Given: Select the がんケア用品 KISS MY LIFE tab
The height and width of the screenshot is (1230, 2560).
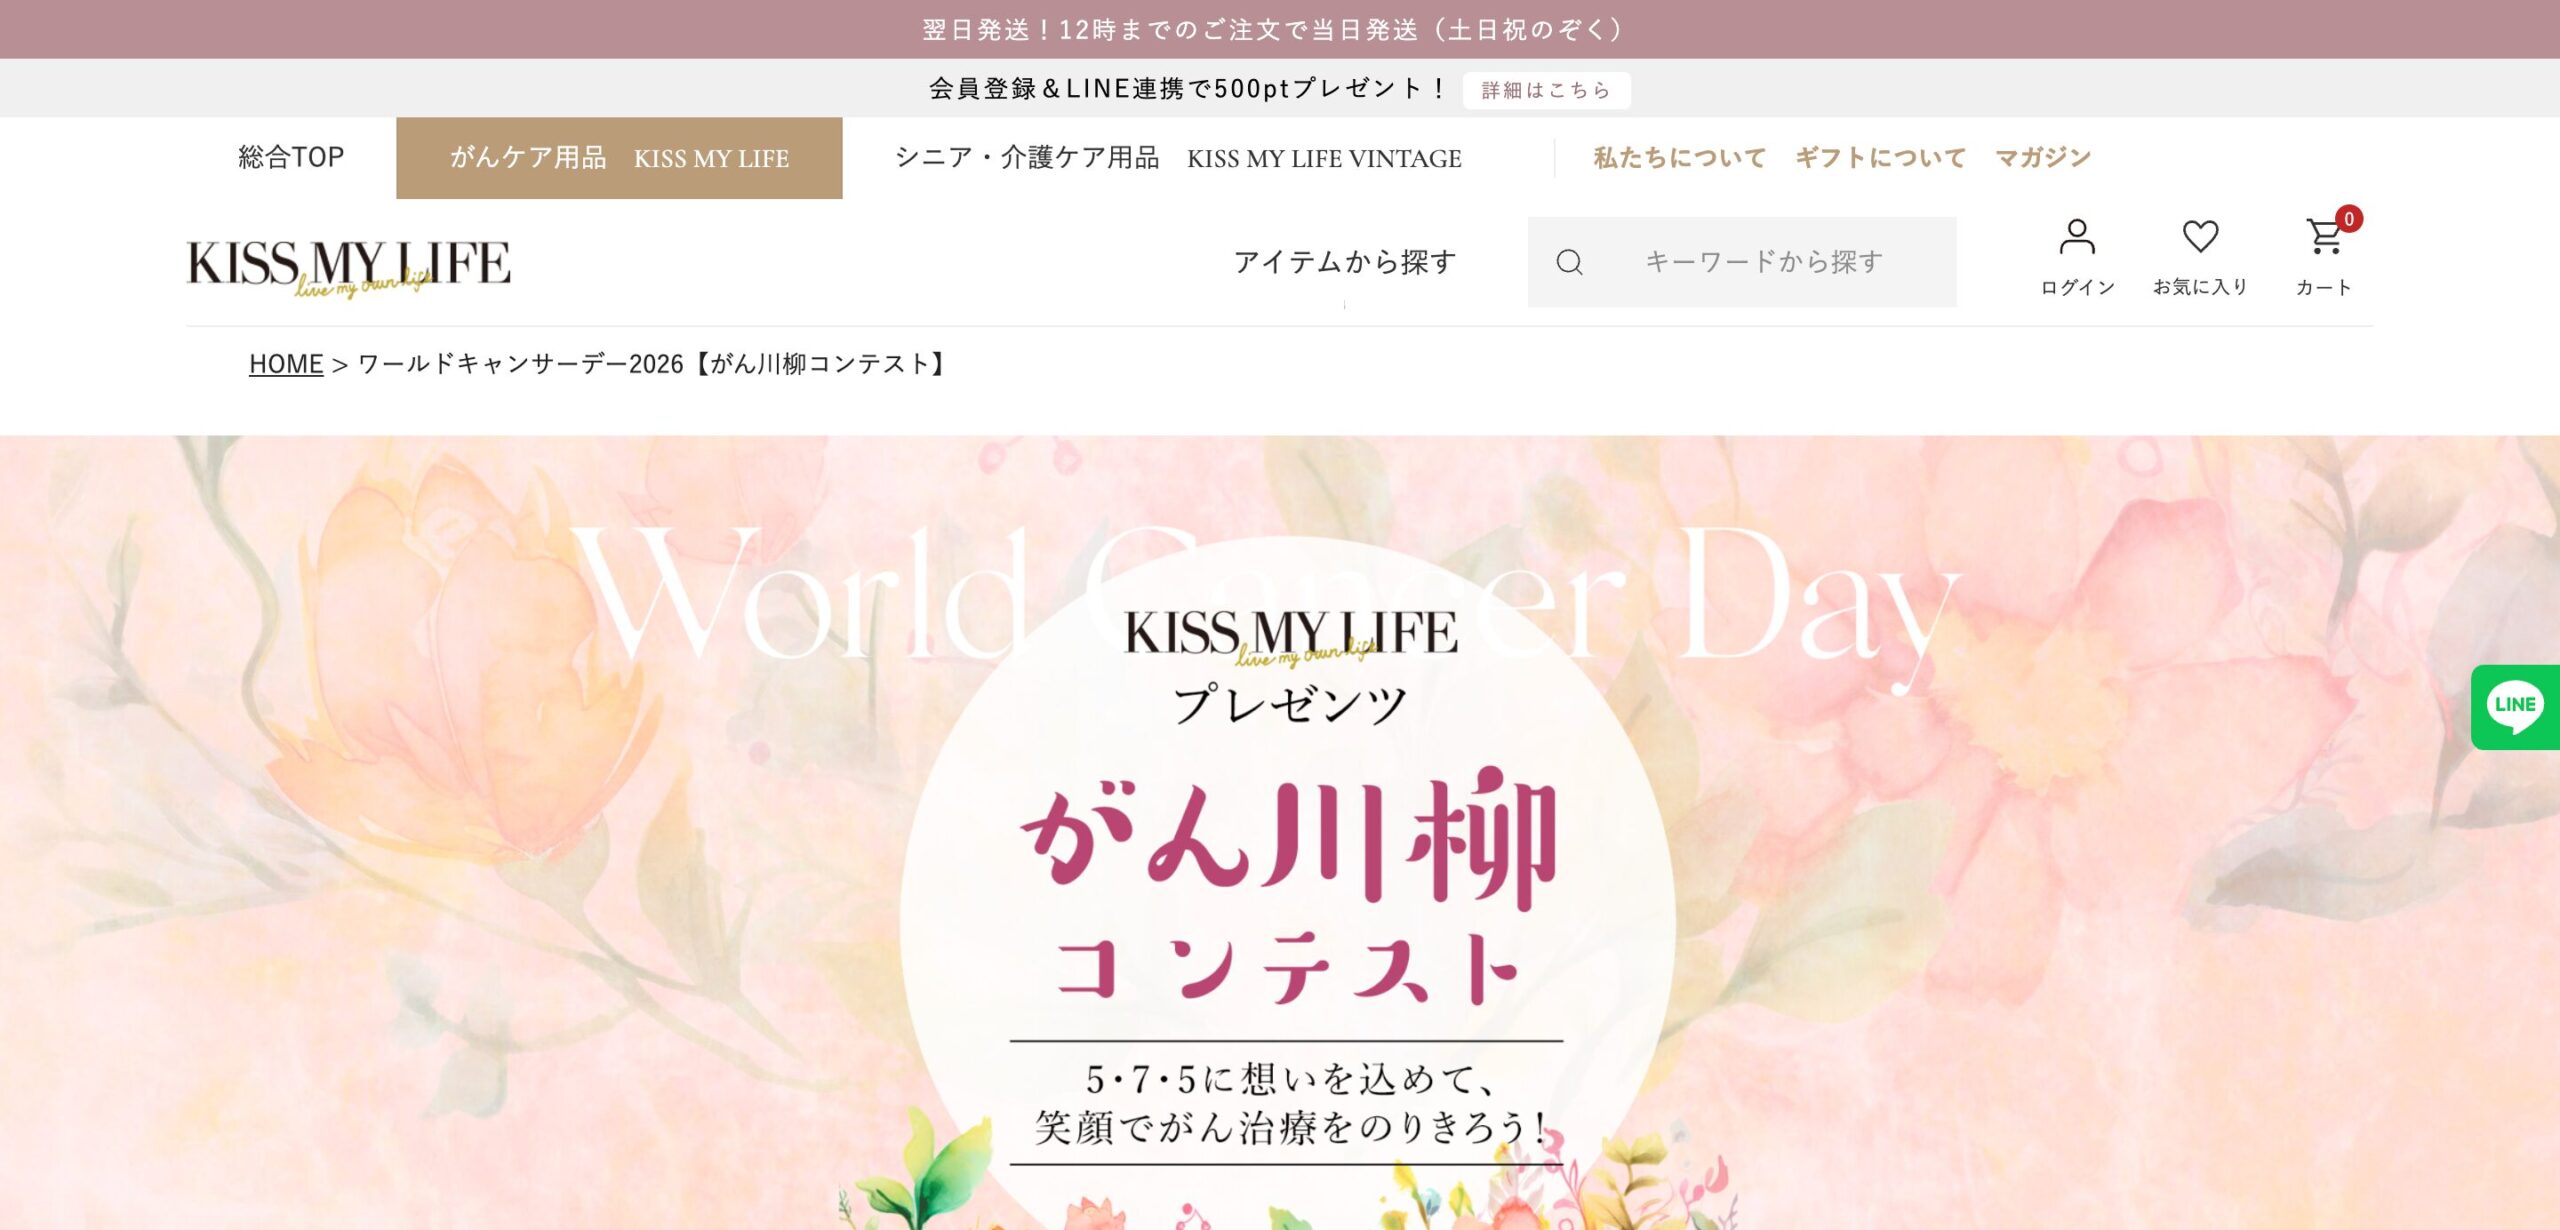Looking at the screenshot, I should [x=619, y=158].
